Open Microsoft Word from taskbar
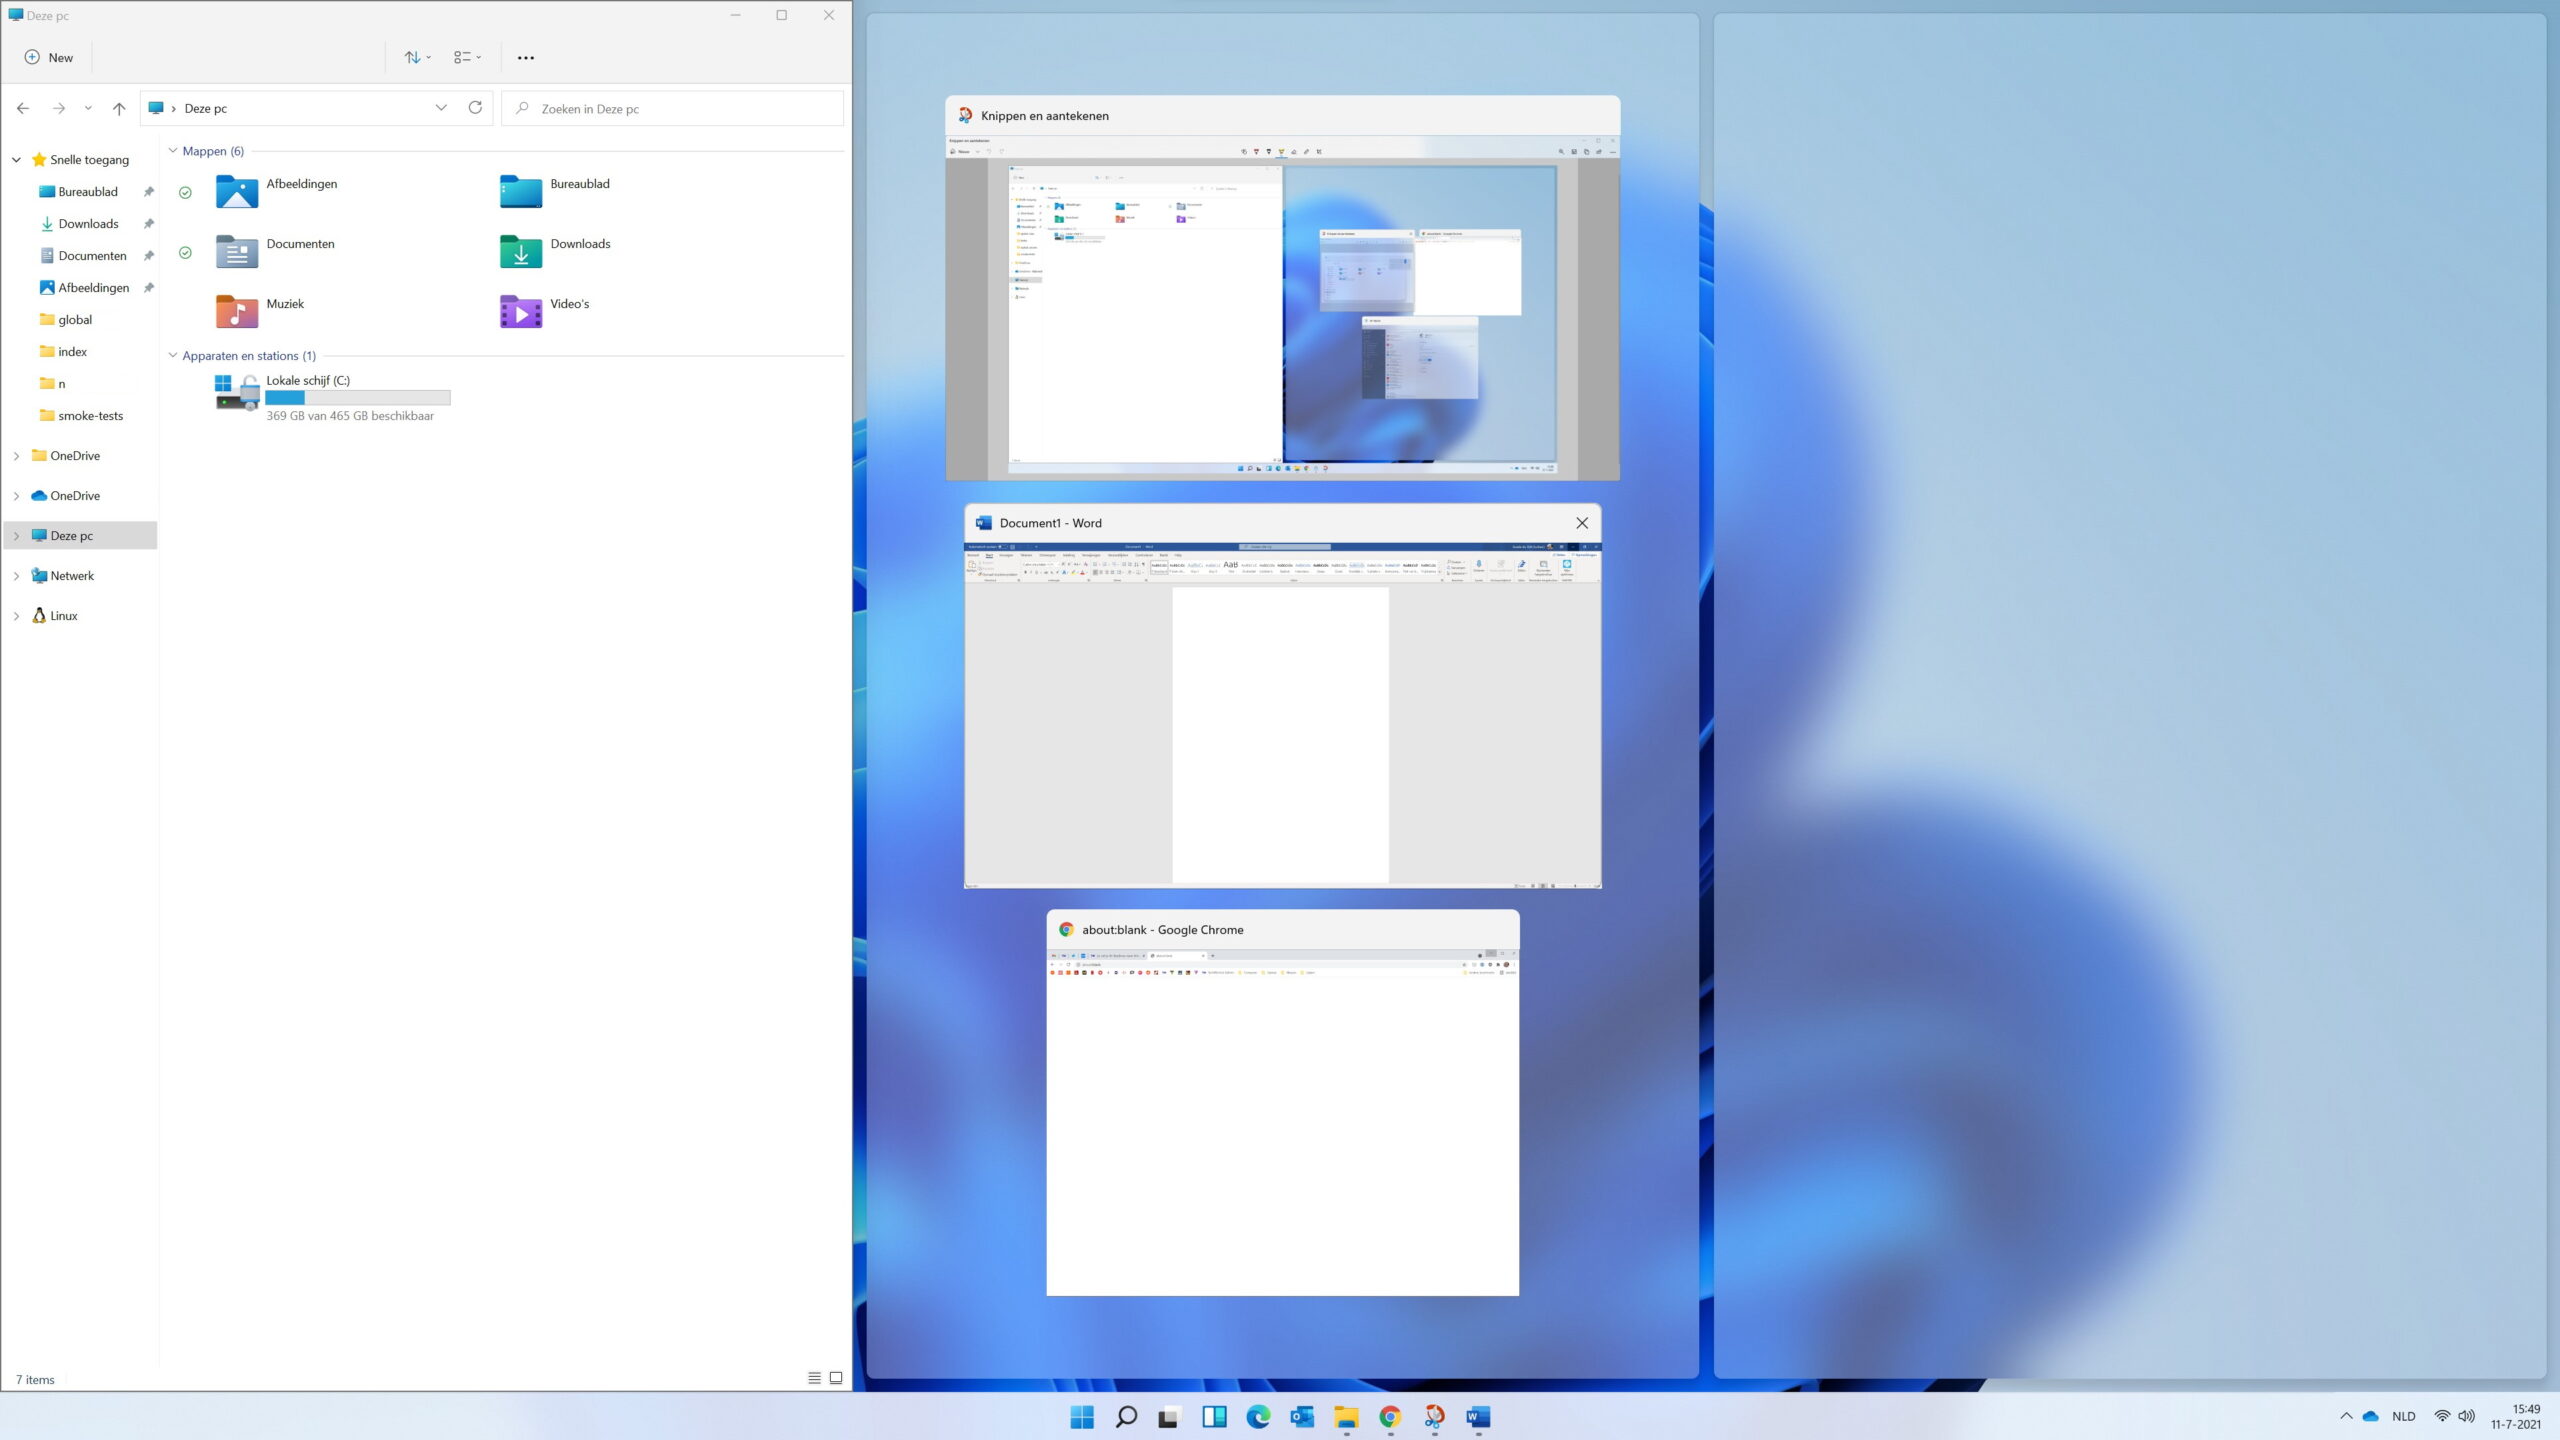The width and height of the screenshot is (2560, 1440). 1479,1417
